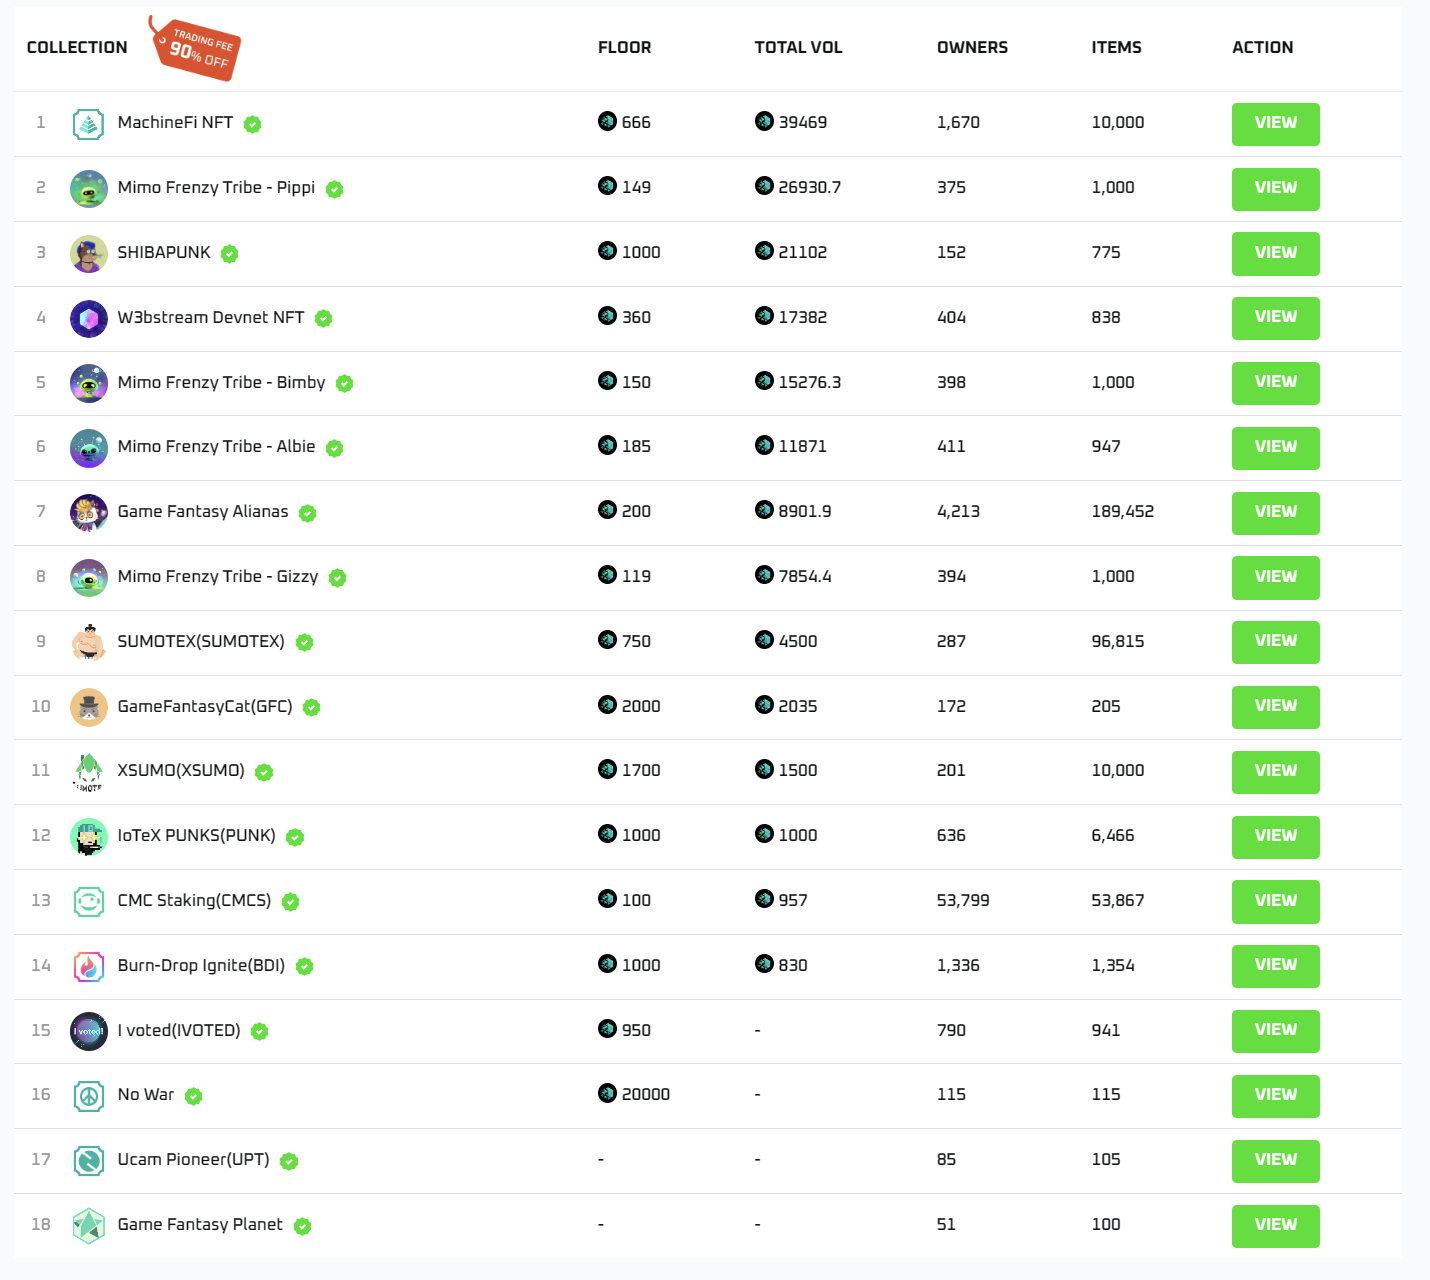View the MachineFi NFT collection
This screenshot has width=1430, height=1280.
point(1275,124)
